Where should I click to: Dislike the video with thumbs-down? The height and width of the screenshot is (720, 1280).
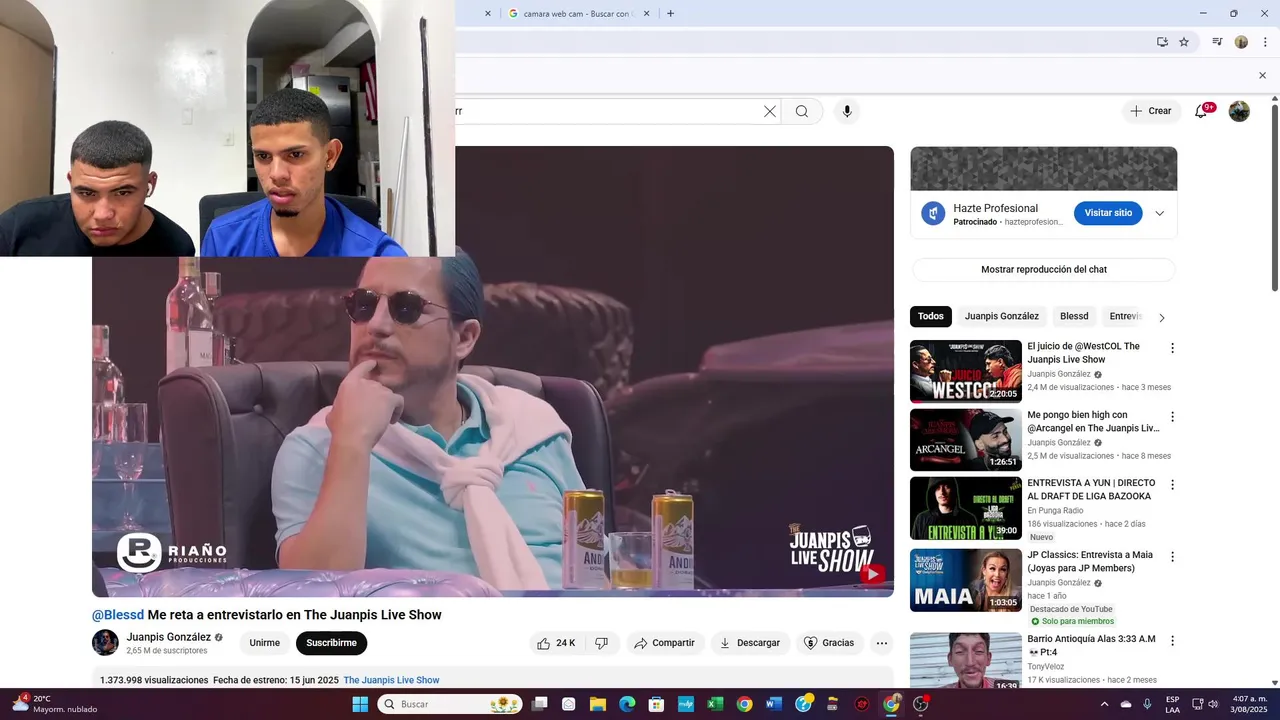pyautogui.click(x=602, y=643)
